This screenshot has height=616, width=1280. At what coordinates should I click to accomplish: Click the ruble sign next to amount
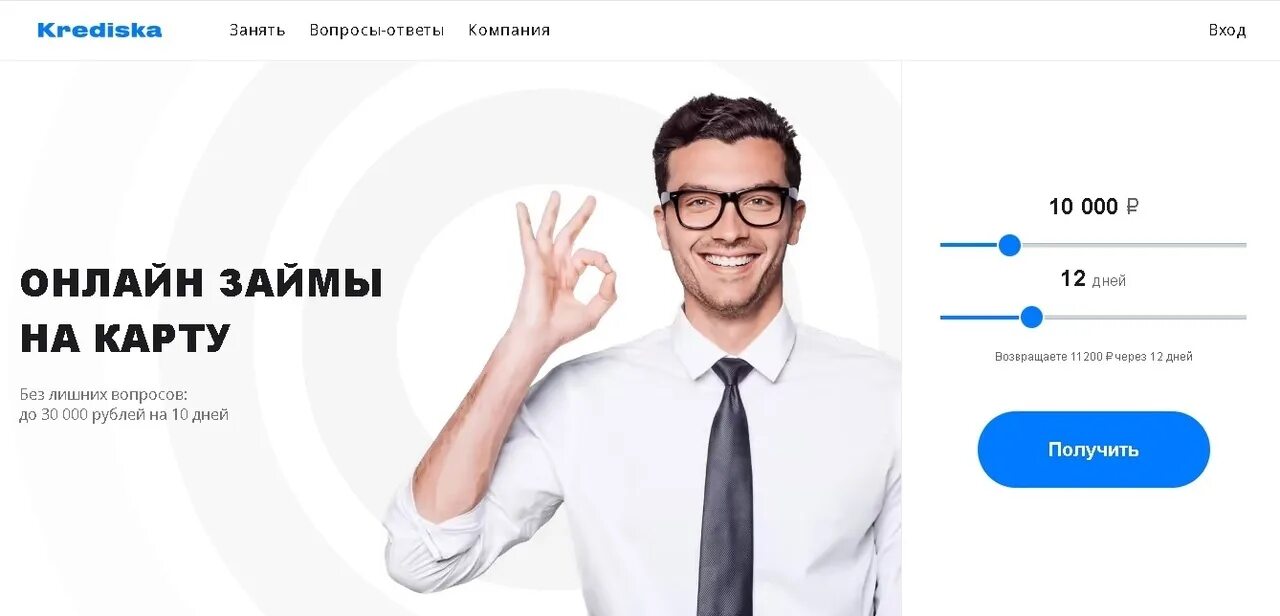coord(1132,207)
